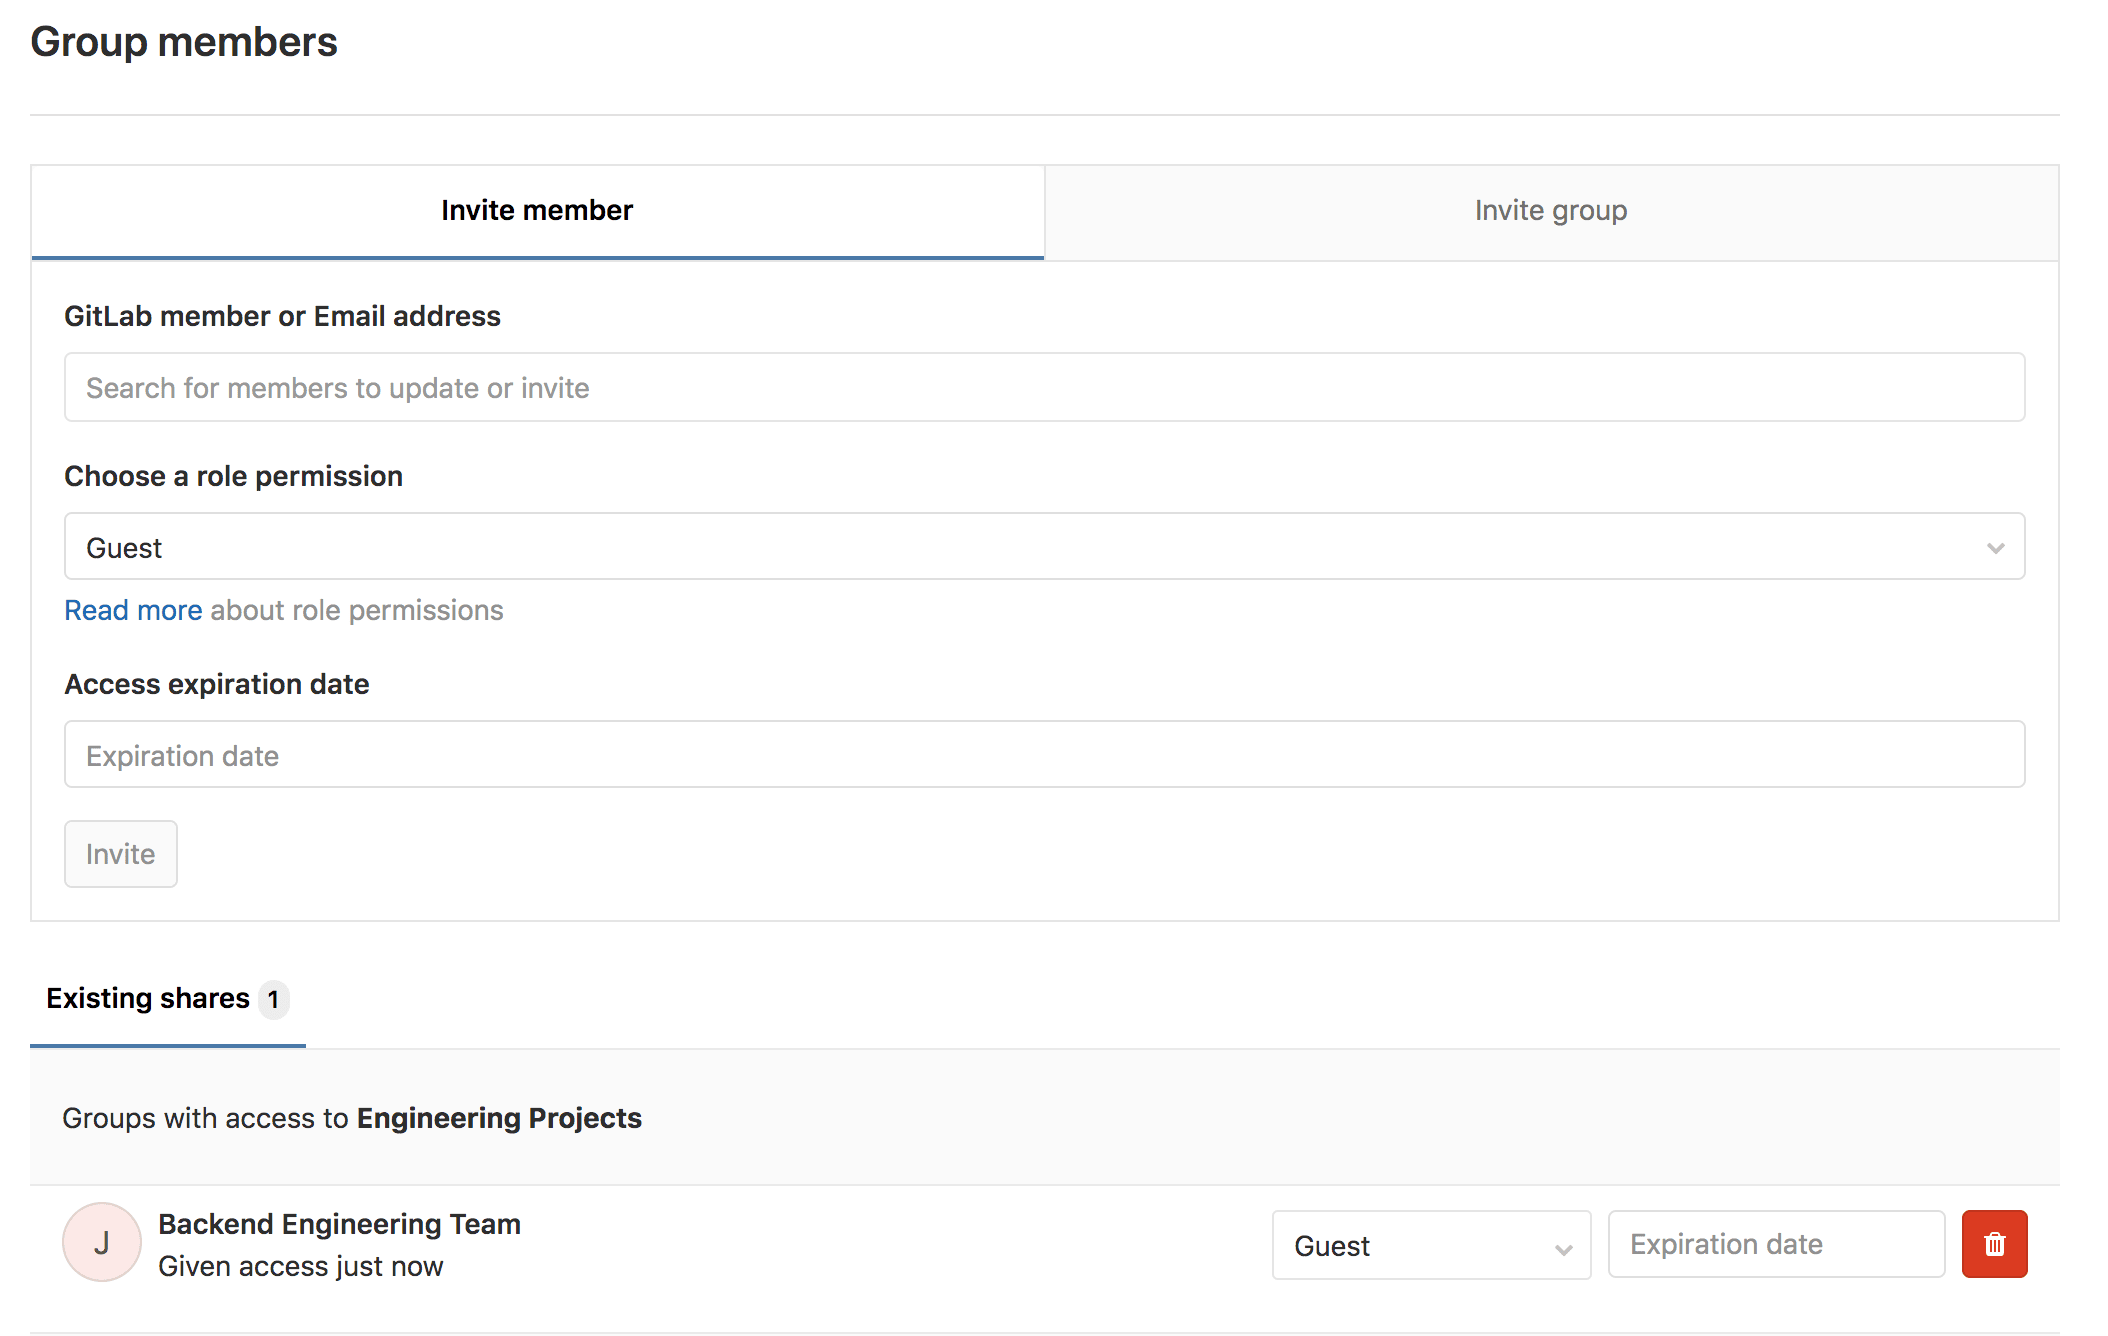The width and height of the screenshot is (2108, 1336).
Task: Click the count badge next to Existing shares
Action: click(273, 1000)
